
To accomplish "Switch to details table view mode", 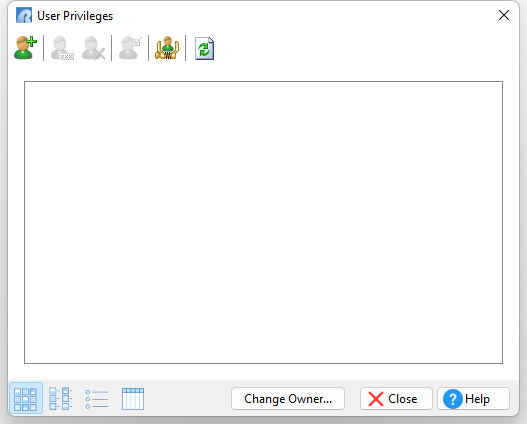I will click(x=133, y=399).
